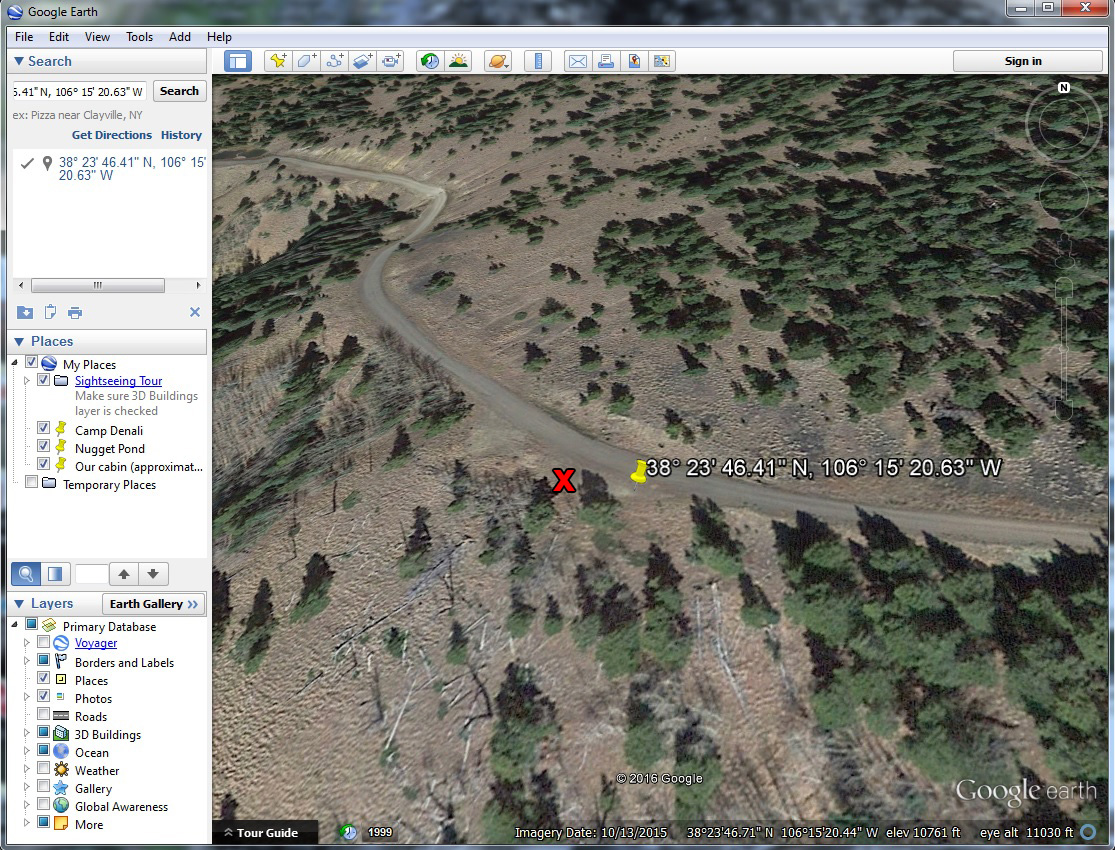Open Get Directions link
This screenshot has height=850, width=1115.
pos(112,135)
